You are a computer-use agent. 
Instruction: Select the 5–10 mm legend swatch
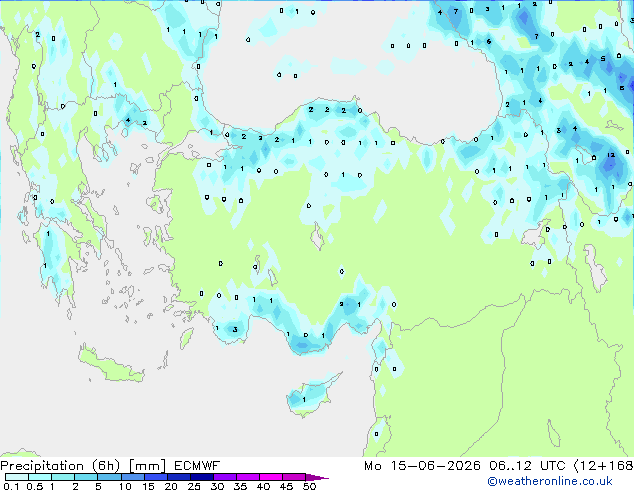point(109,477)
